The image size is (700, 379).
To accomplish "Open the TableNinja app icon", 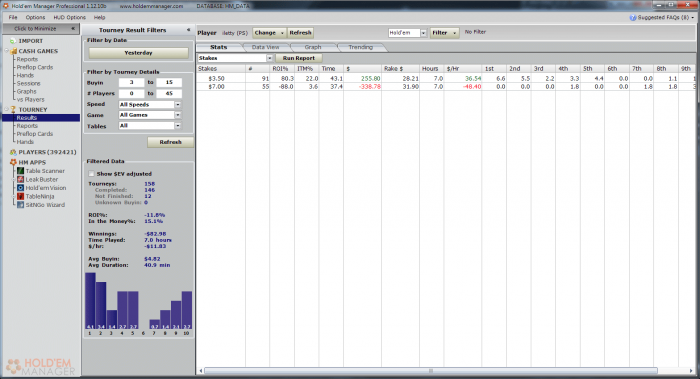I will pos(21,196).
